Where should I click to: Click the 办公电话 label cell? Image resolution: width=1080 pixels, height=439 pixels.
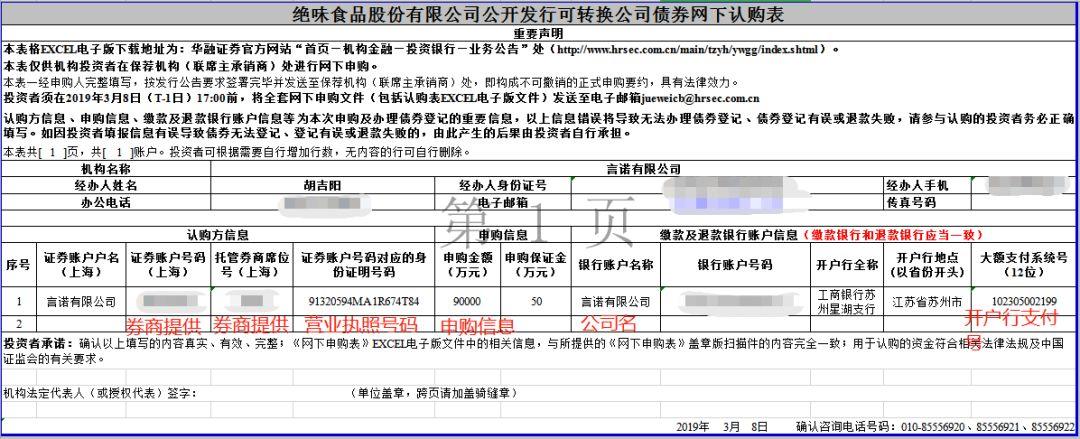106,203
